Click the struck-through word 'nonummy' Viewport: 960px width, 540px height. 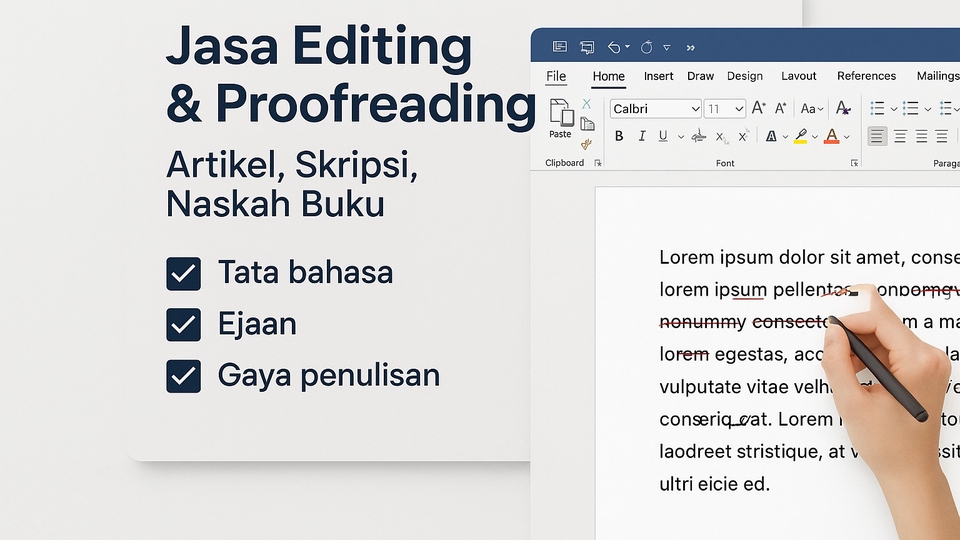702,321
